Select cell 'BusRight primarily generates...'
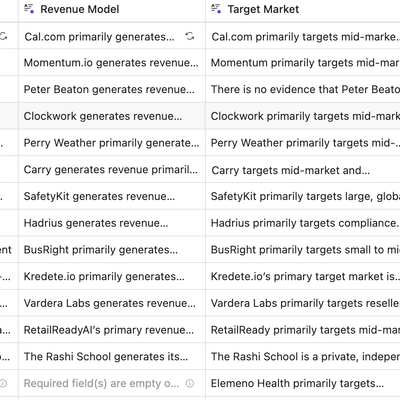The image size is (400, 400). (112, 249)
